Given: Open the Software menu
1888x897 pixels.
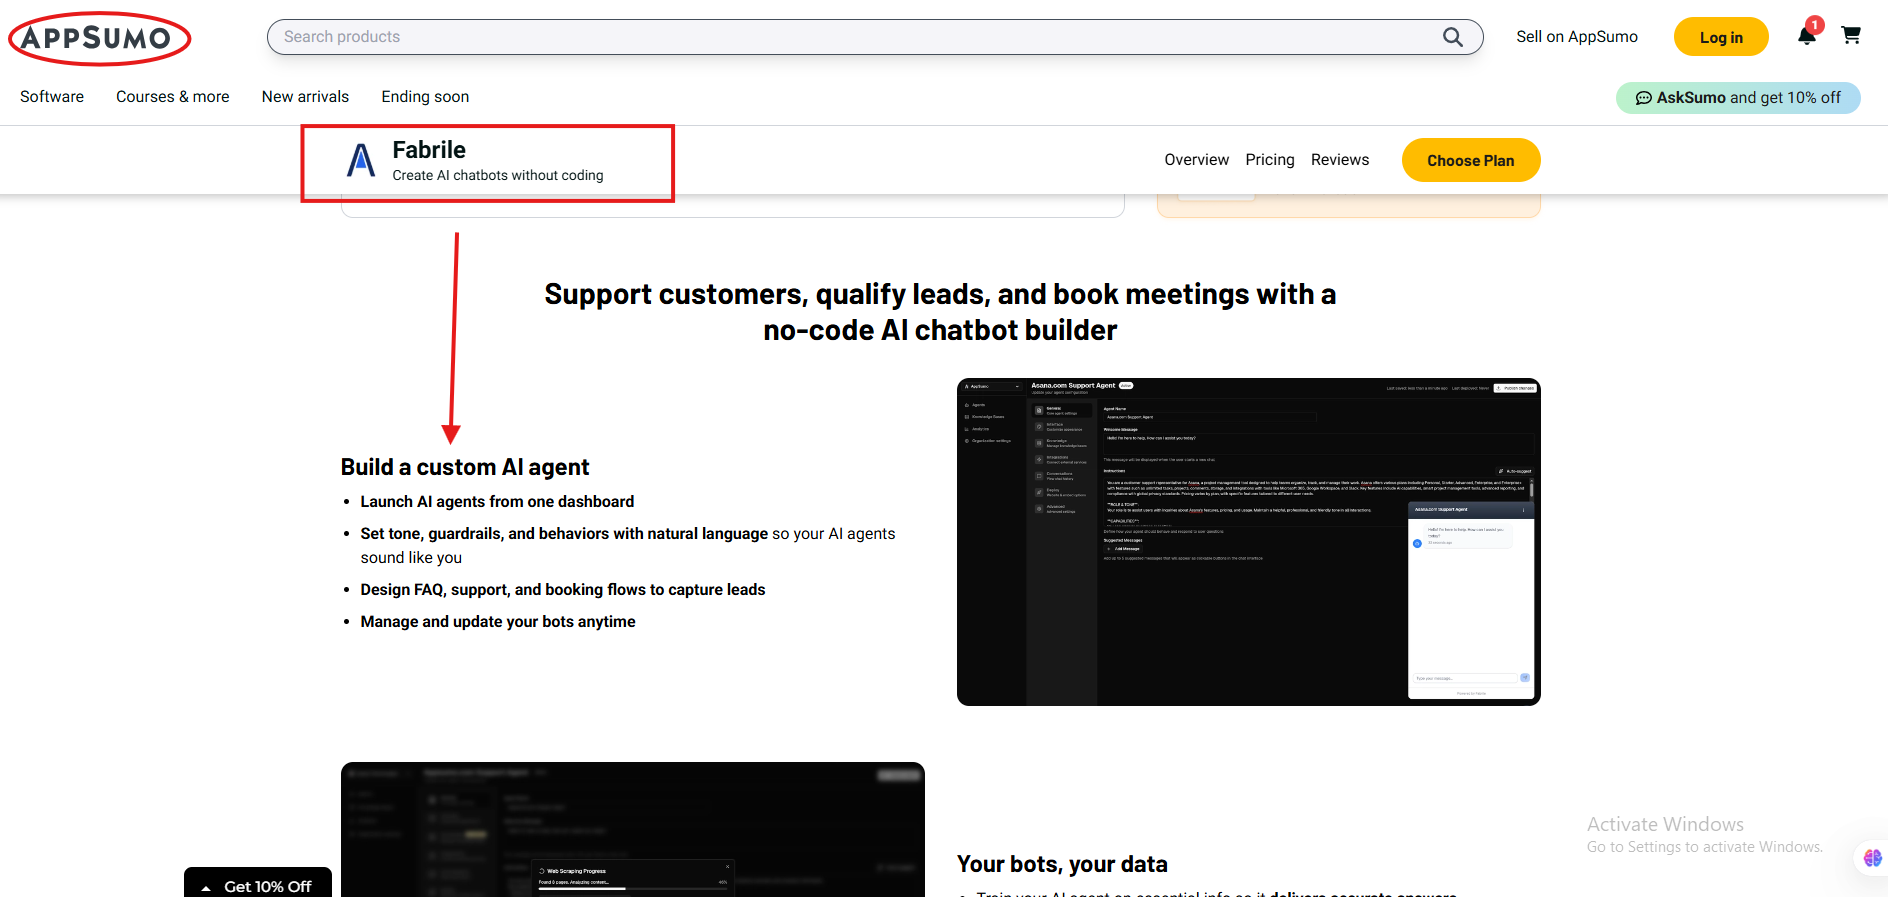Looking at the screenshot, I should pos(52,97).
